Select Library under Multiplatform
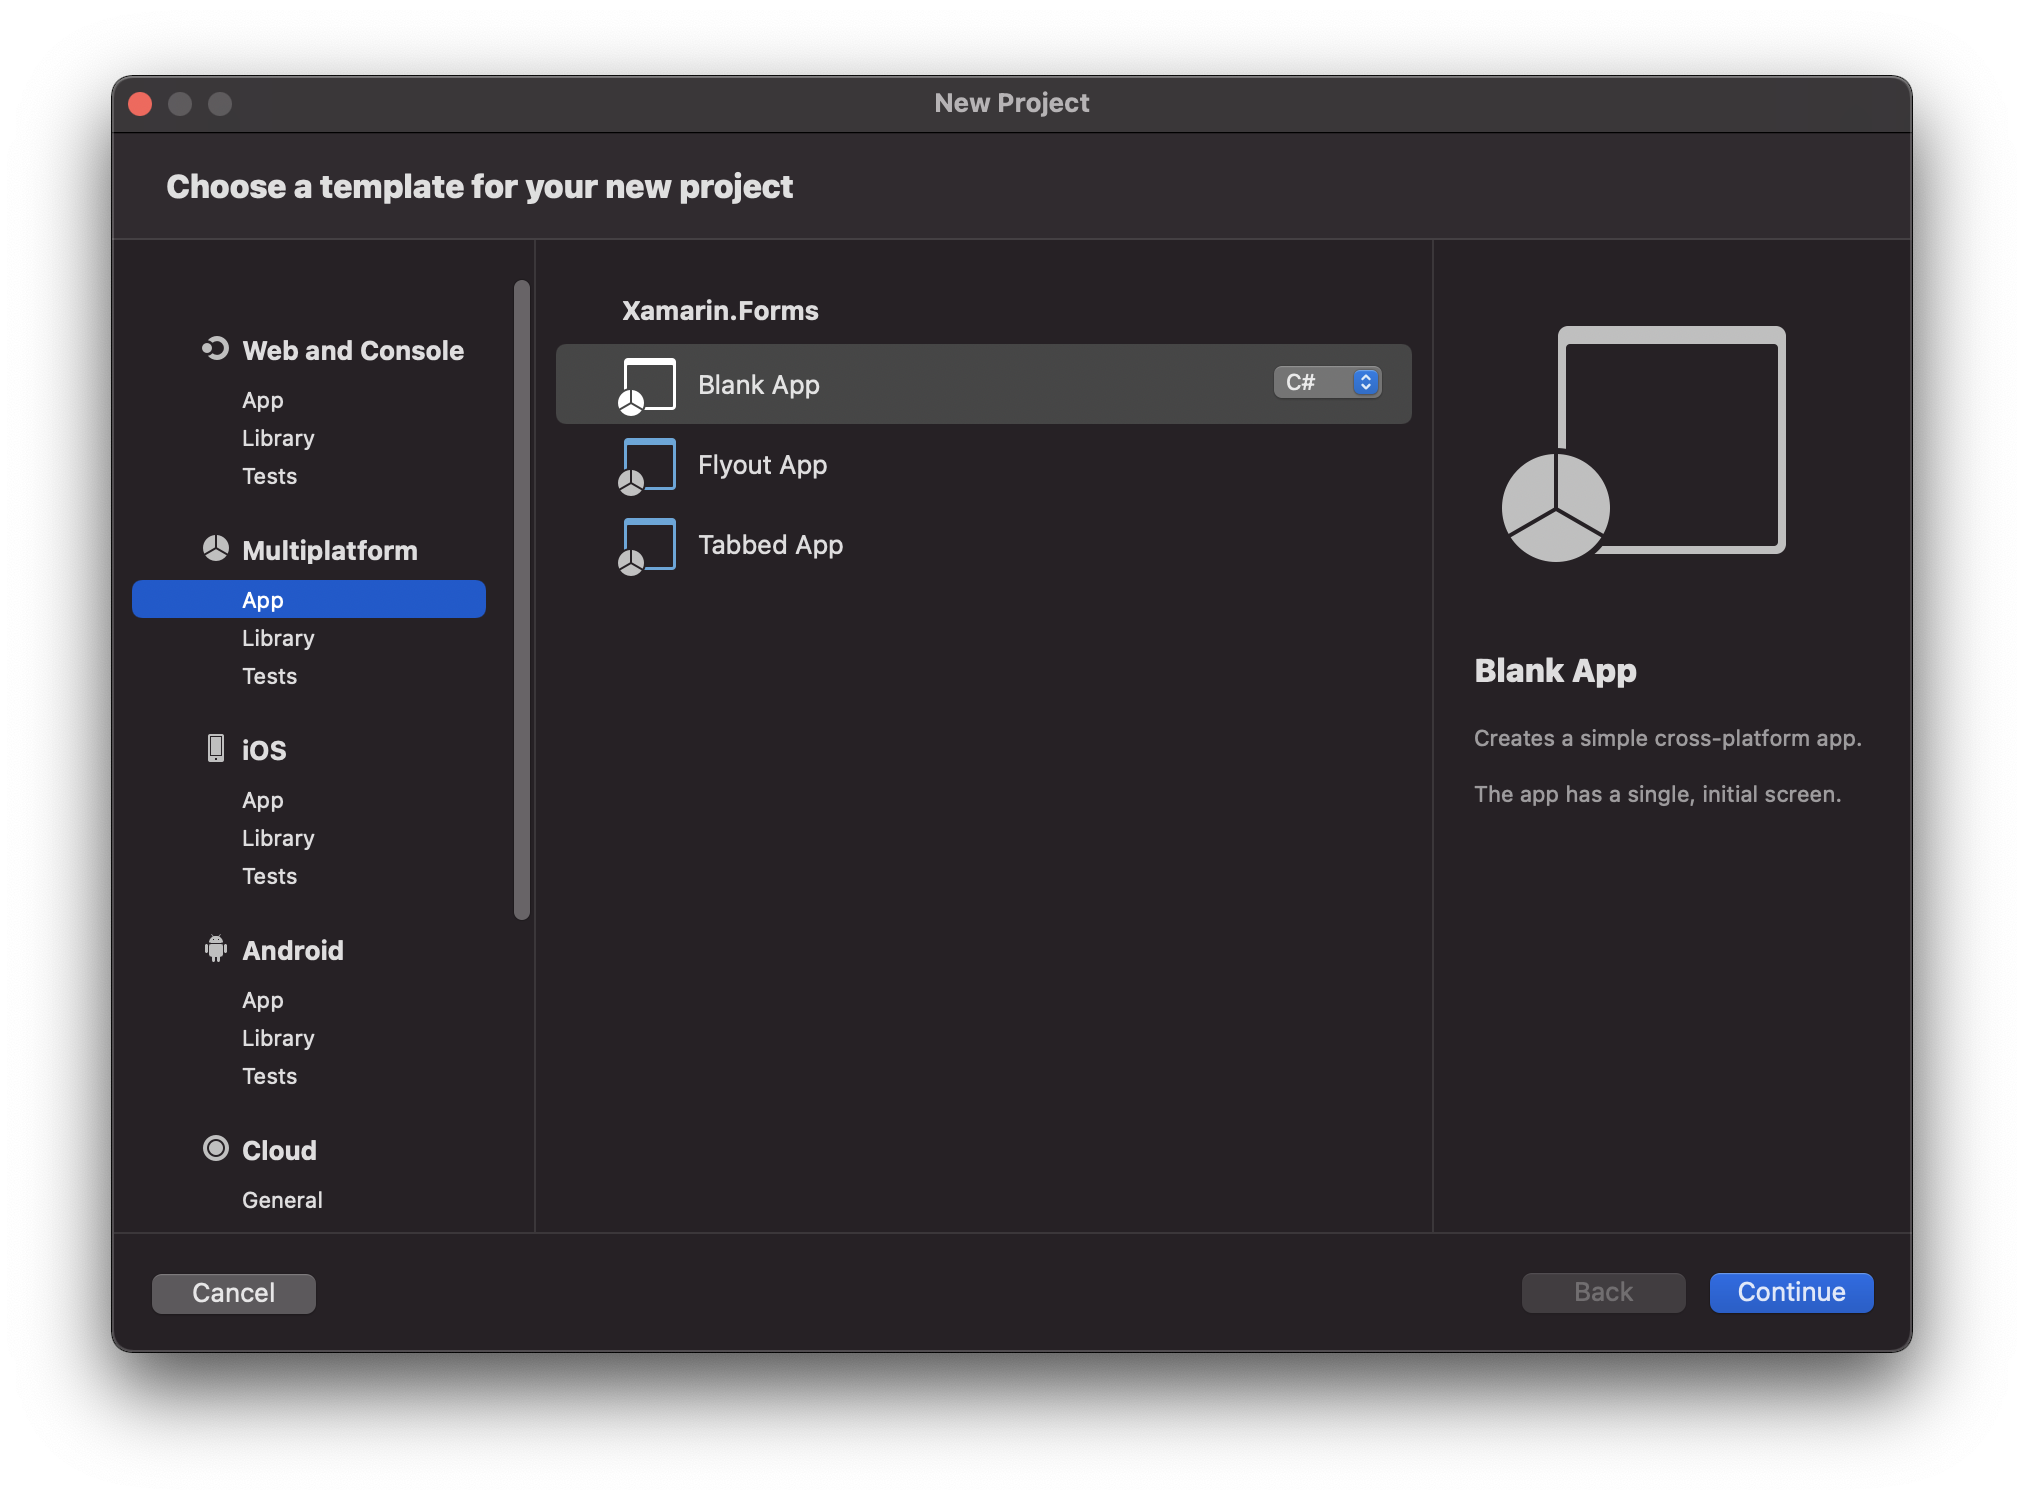The width and height of the screenshot is (2024, 1500). pos(278,638)
